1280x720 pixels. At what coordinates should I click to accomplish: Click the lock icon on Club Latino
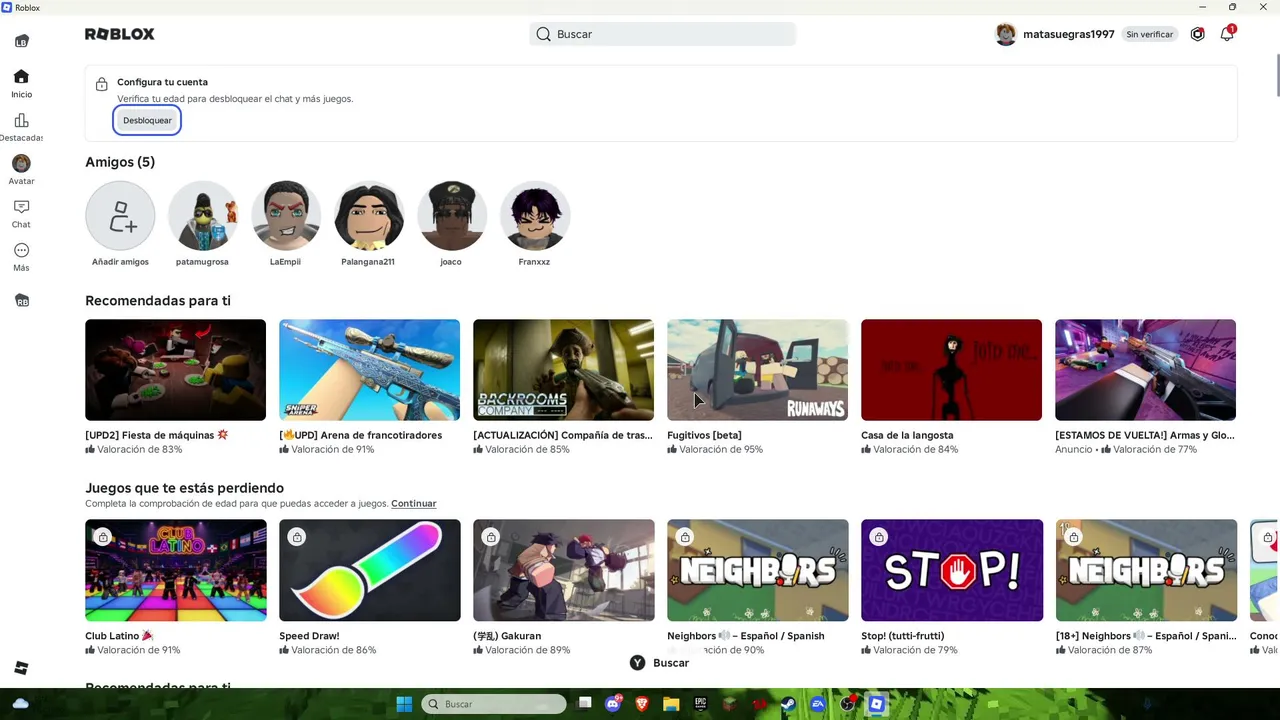pos(103,537)
